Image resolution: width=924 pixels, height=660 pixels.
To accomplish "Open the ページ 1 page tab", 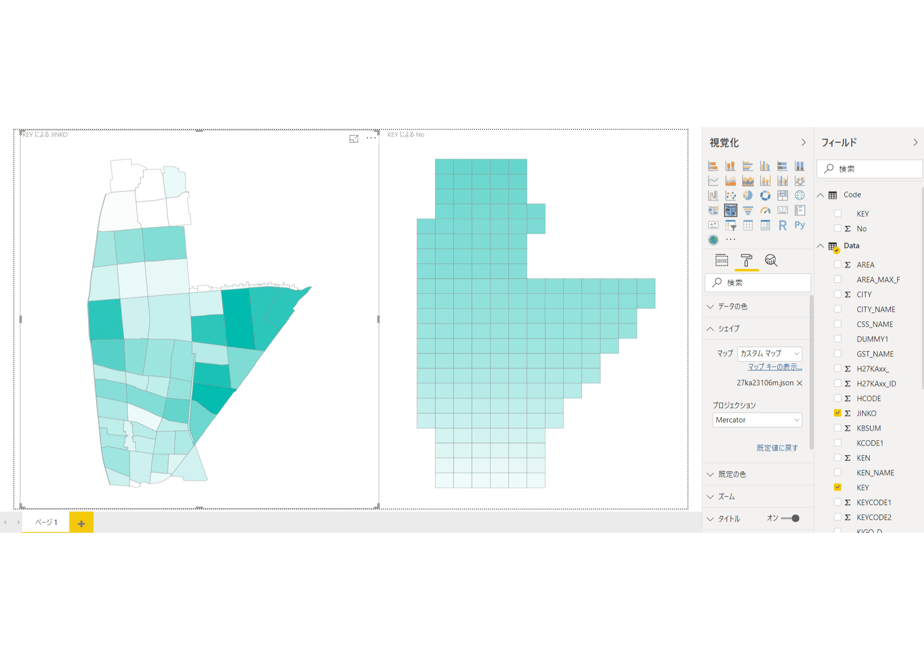I will pos(46,522).
